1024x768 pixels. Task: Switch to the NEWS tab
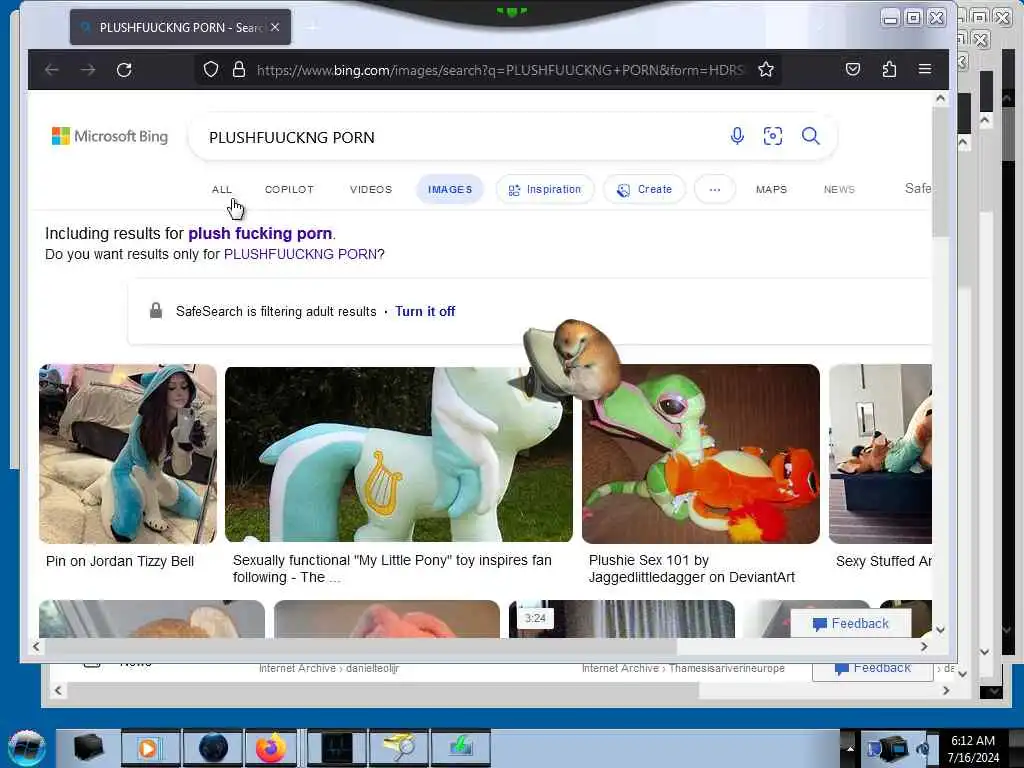pyautogui.click(x=839, y=189)
